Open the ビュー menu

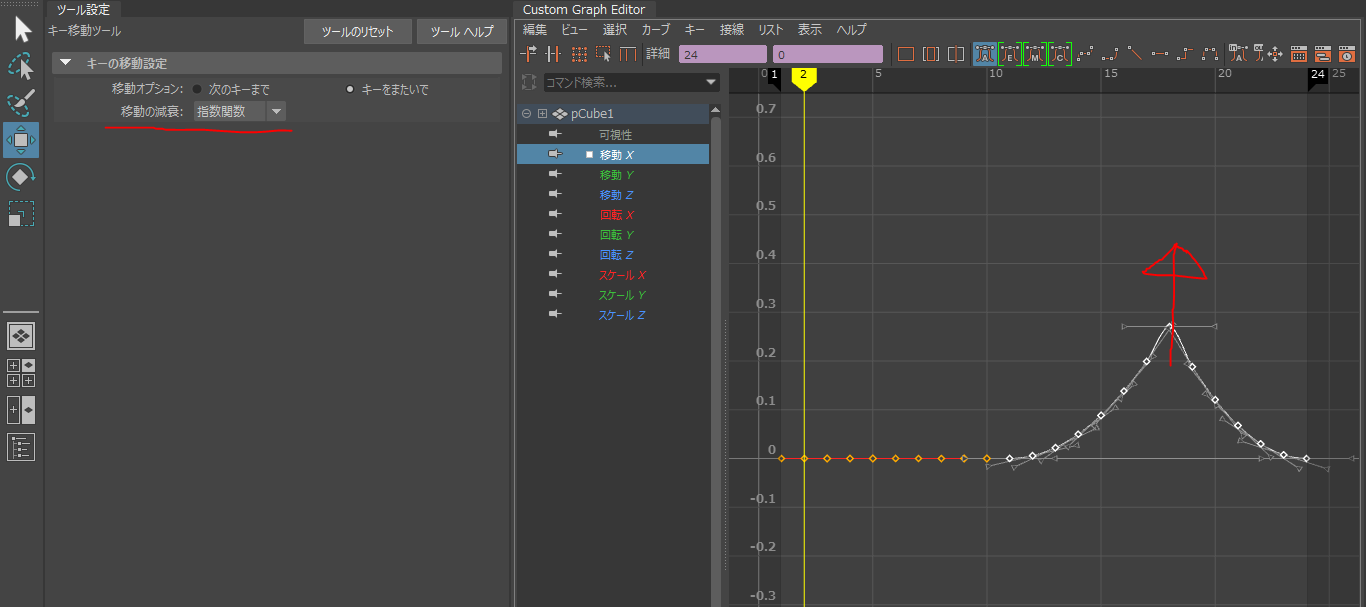[575, 29]
